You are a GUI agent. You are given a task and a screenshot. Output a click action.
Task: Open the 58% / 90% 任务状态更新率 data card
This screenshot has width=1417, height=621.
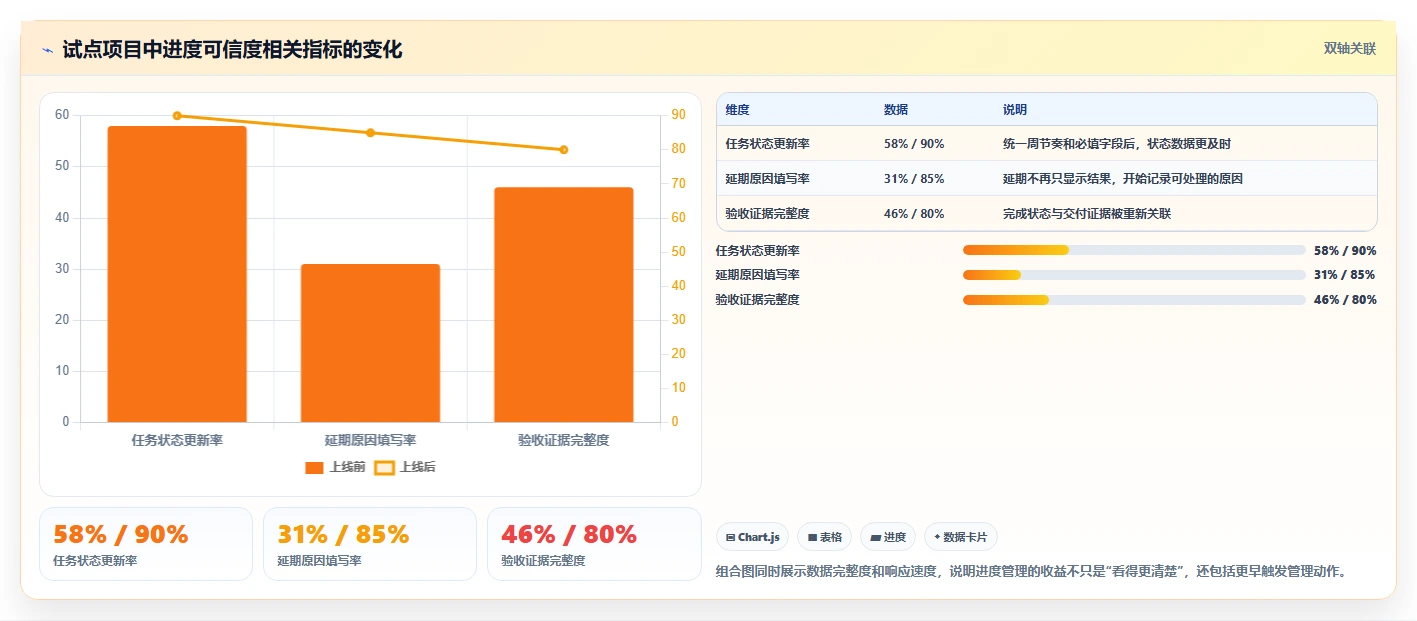146,544
